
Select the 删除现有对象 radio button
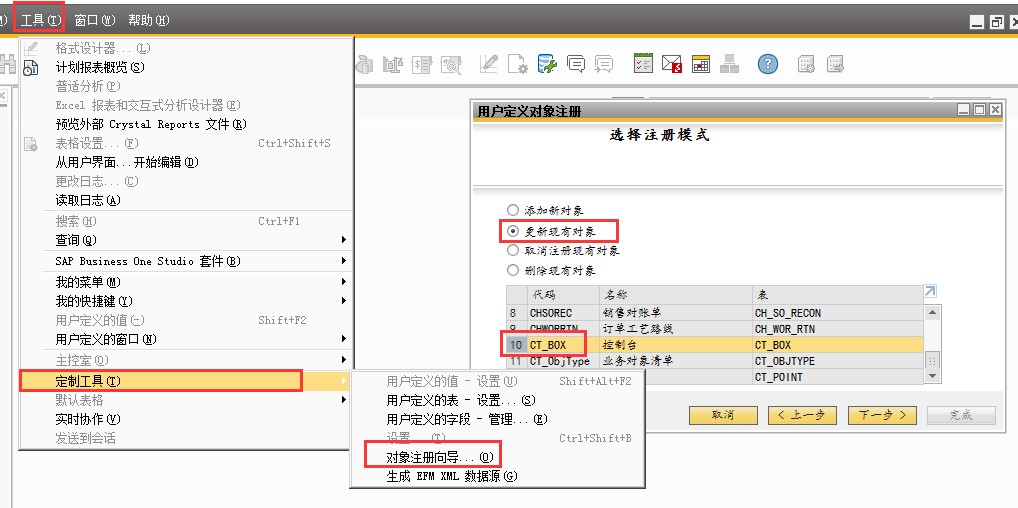[513, 271]
